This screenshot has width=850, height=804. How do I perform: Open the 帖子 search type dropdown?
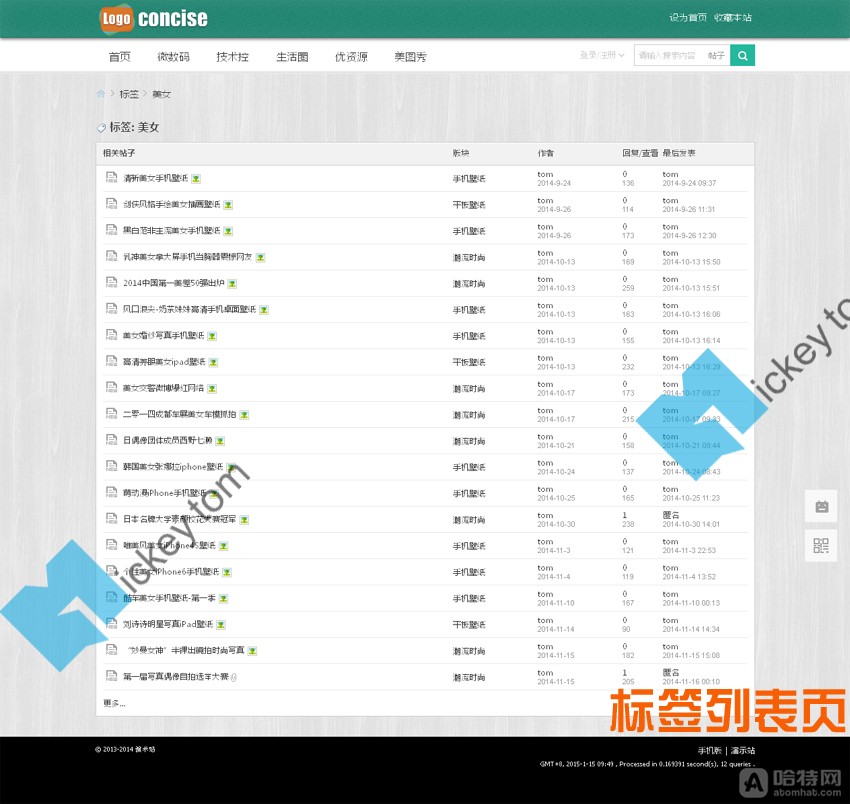point(716,55)
